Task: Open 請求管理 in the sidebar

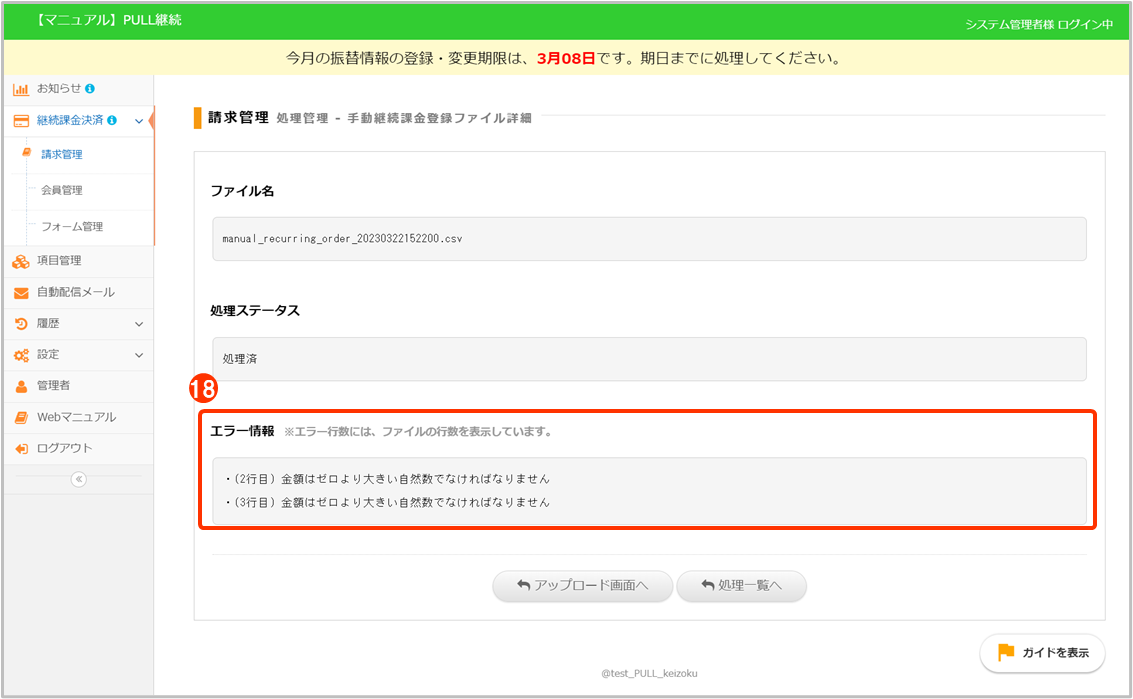Action: 62,155
